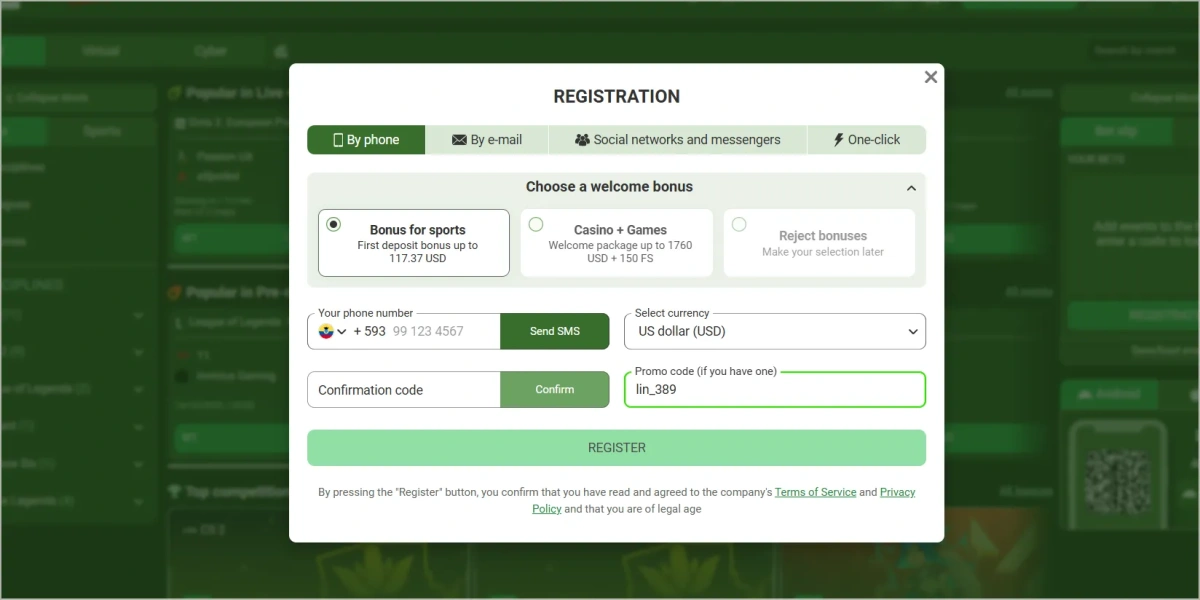Select the Casino + Games bonus option
1200x600 pixels.
point(536,225)
